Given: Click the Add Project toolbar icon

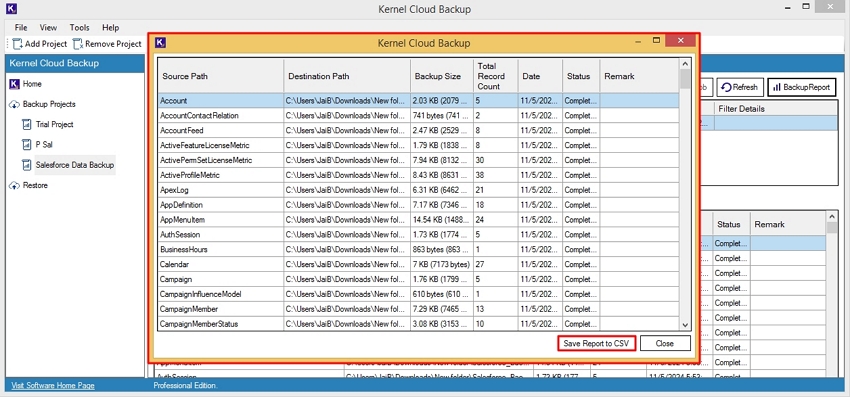Looking at the screenshot, I should 18,44.
